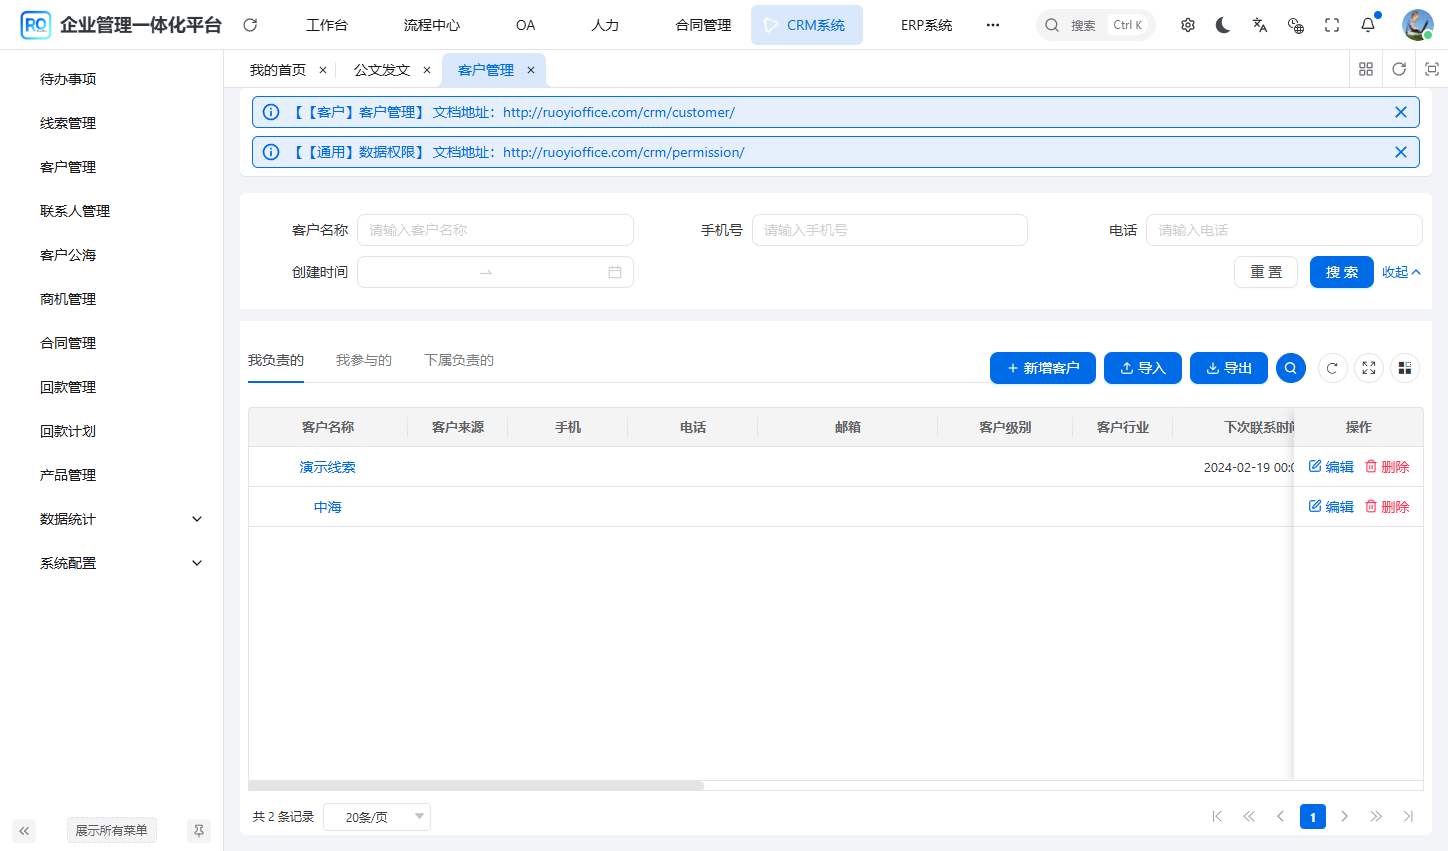The image size is (1448, 851).
Task: Focus the 电话 input field
Action: tap(1284, 230)
